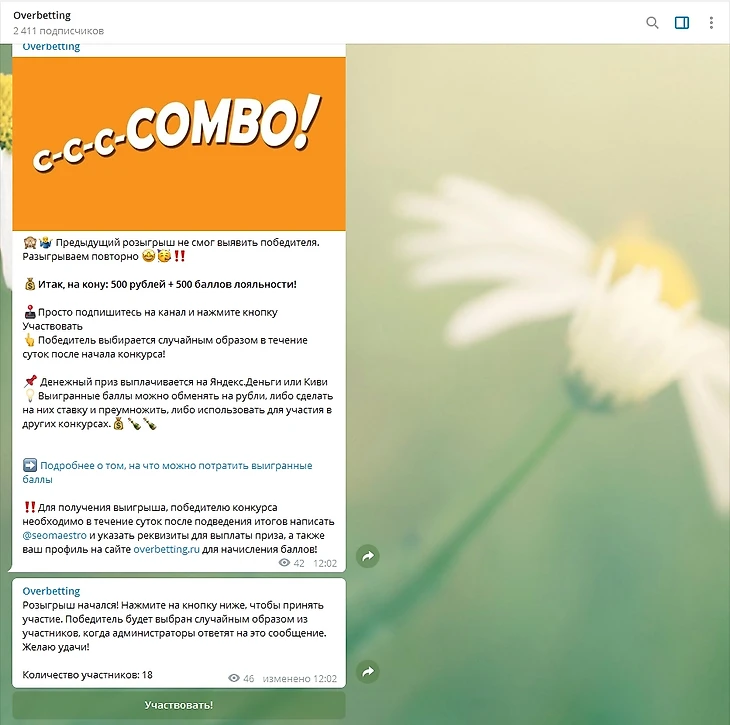Open the three-dot channel menu

pos(711,22)
